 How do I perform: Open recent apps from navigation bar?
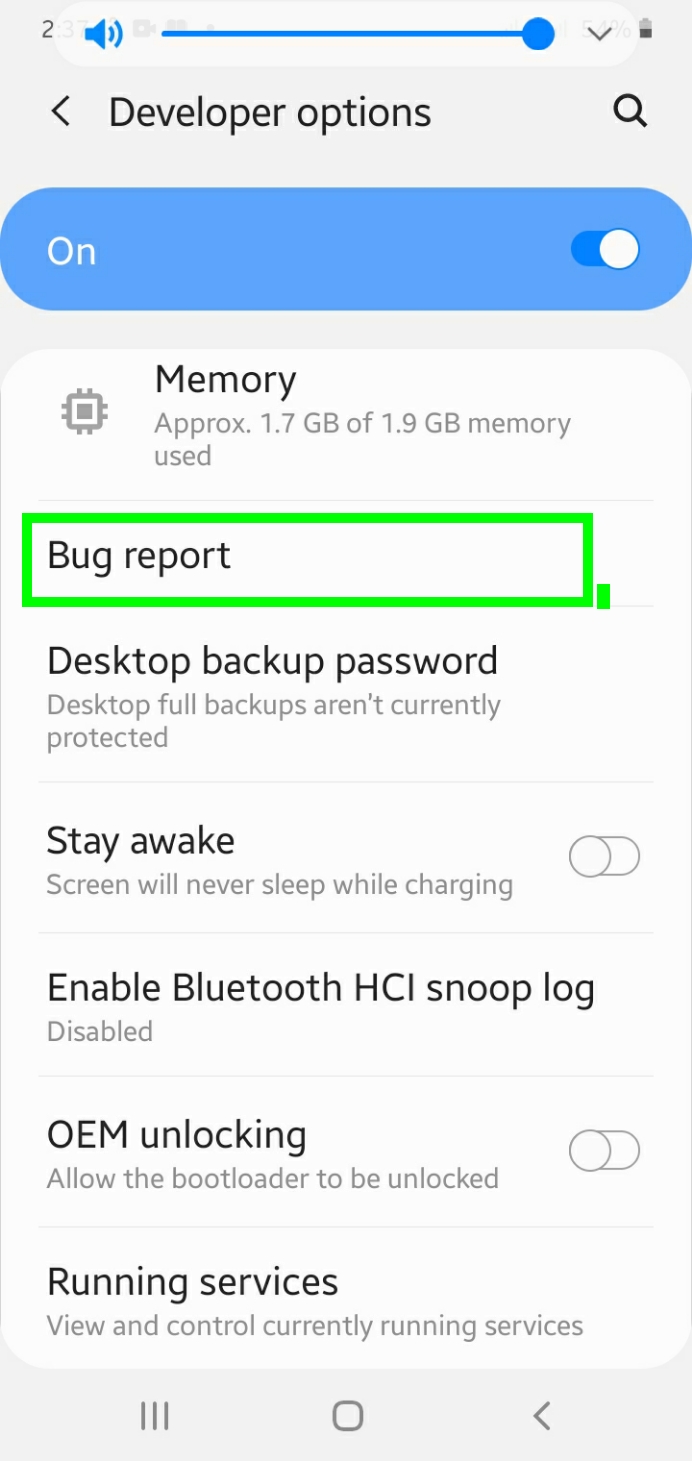[154, 1415]
